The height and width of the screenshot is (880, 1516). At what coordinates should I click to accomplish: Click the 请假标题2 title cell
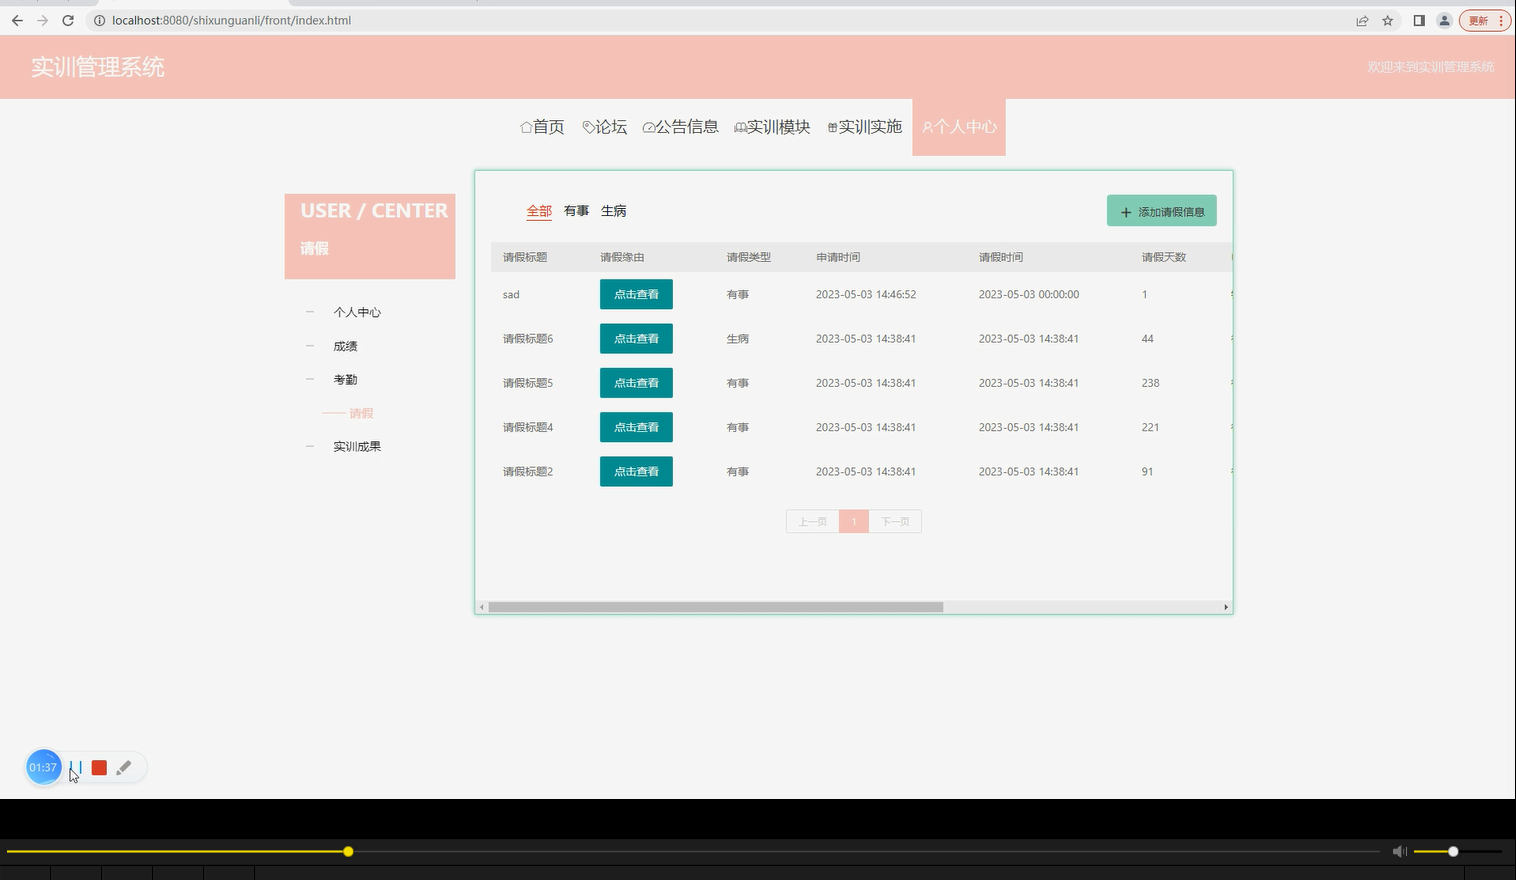[528, 471]
